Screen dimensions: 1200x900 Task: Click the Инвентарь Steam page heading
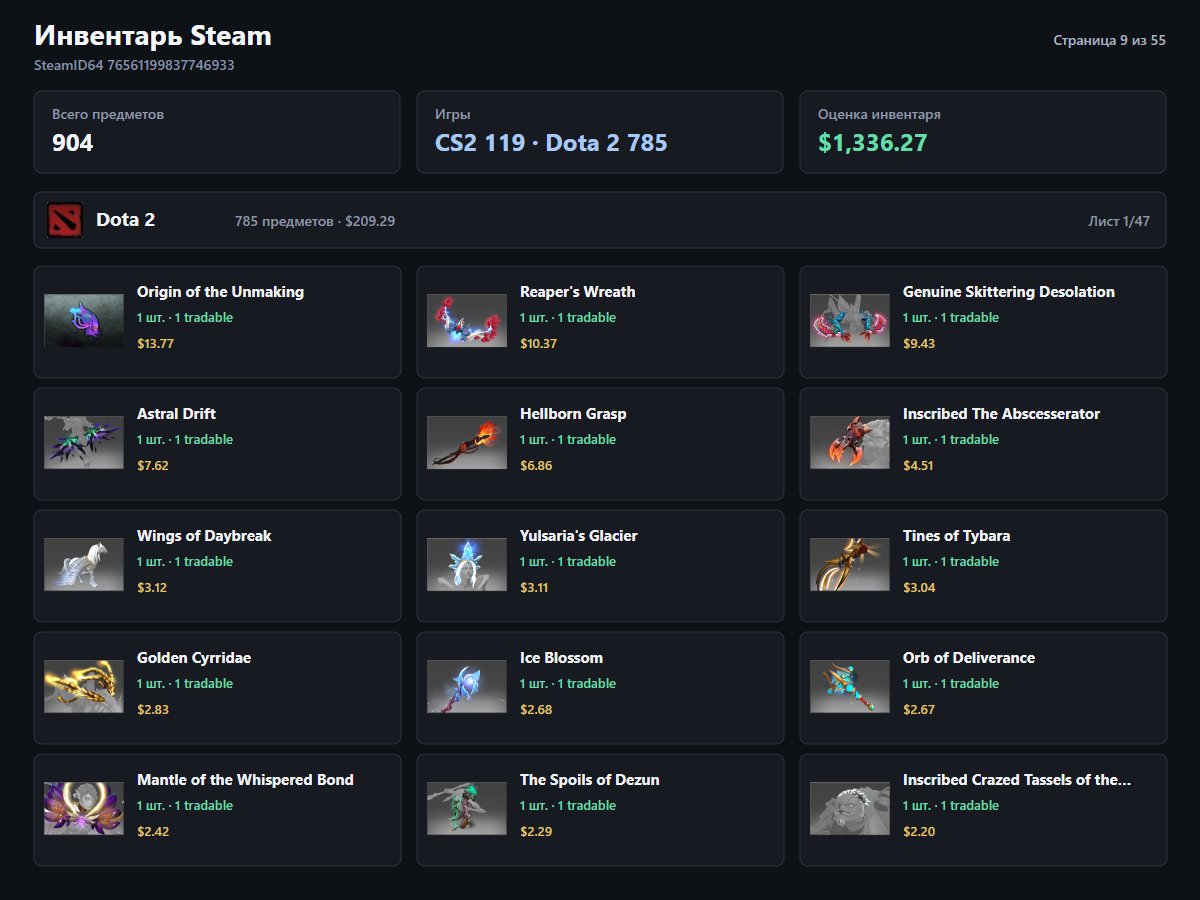(153, 36)
